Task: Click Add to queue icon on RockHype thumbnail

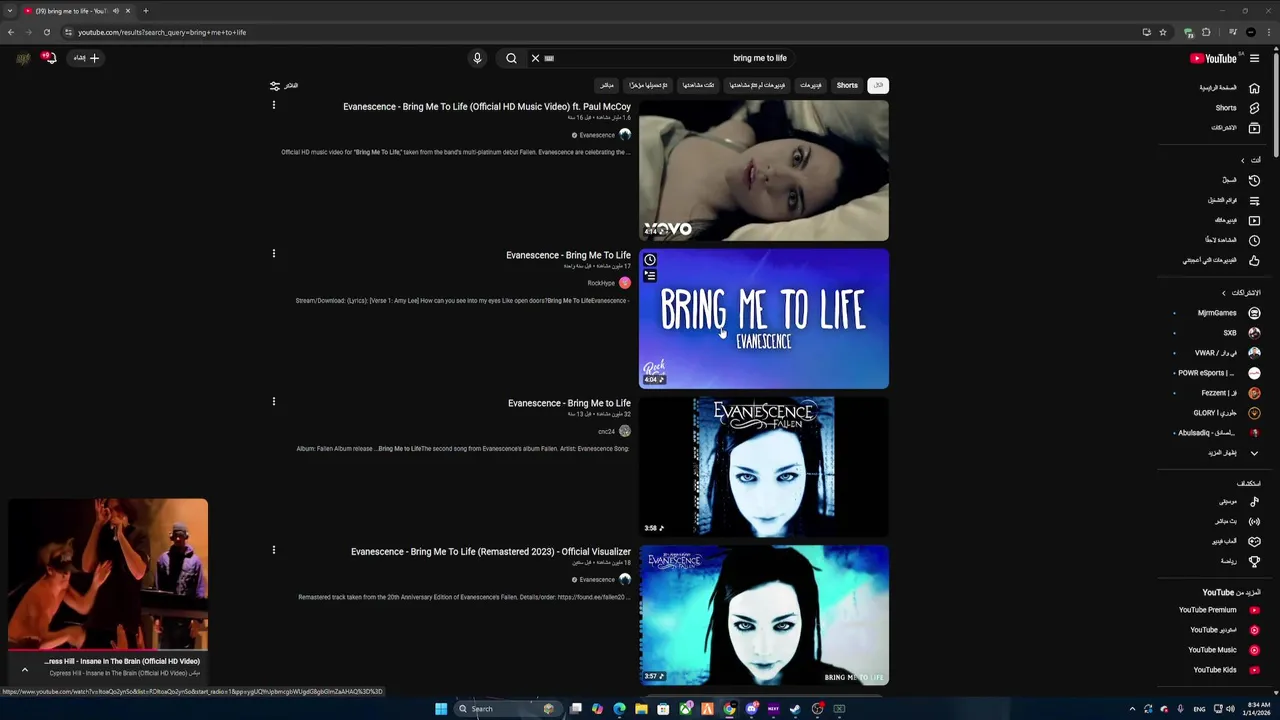Action: [x=650, y=275]
